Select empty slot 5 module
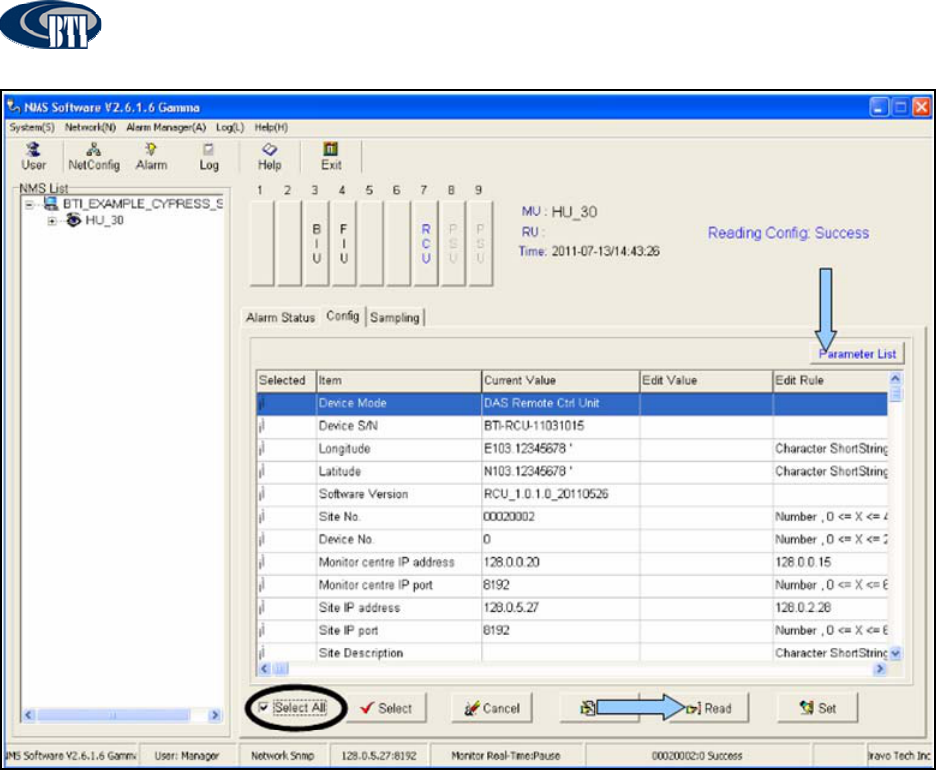The image size is (936, 770). tap(371, 244)
